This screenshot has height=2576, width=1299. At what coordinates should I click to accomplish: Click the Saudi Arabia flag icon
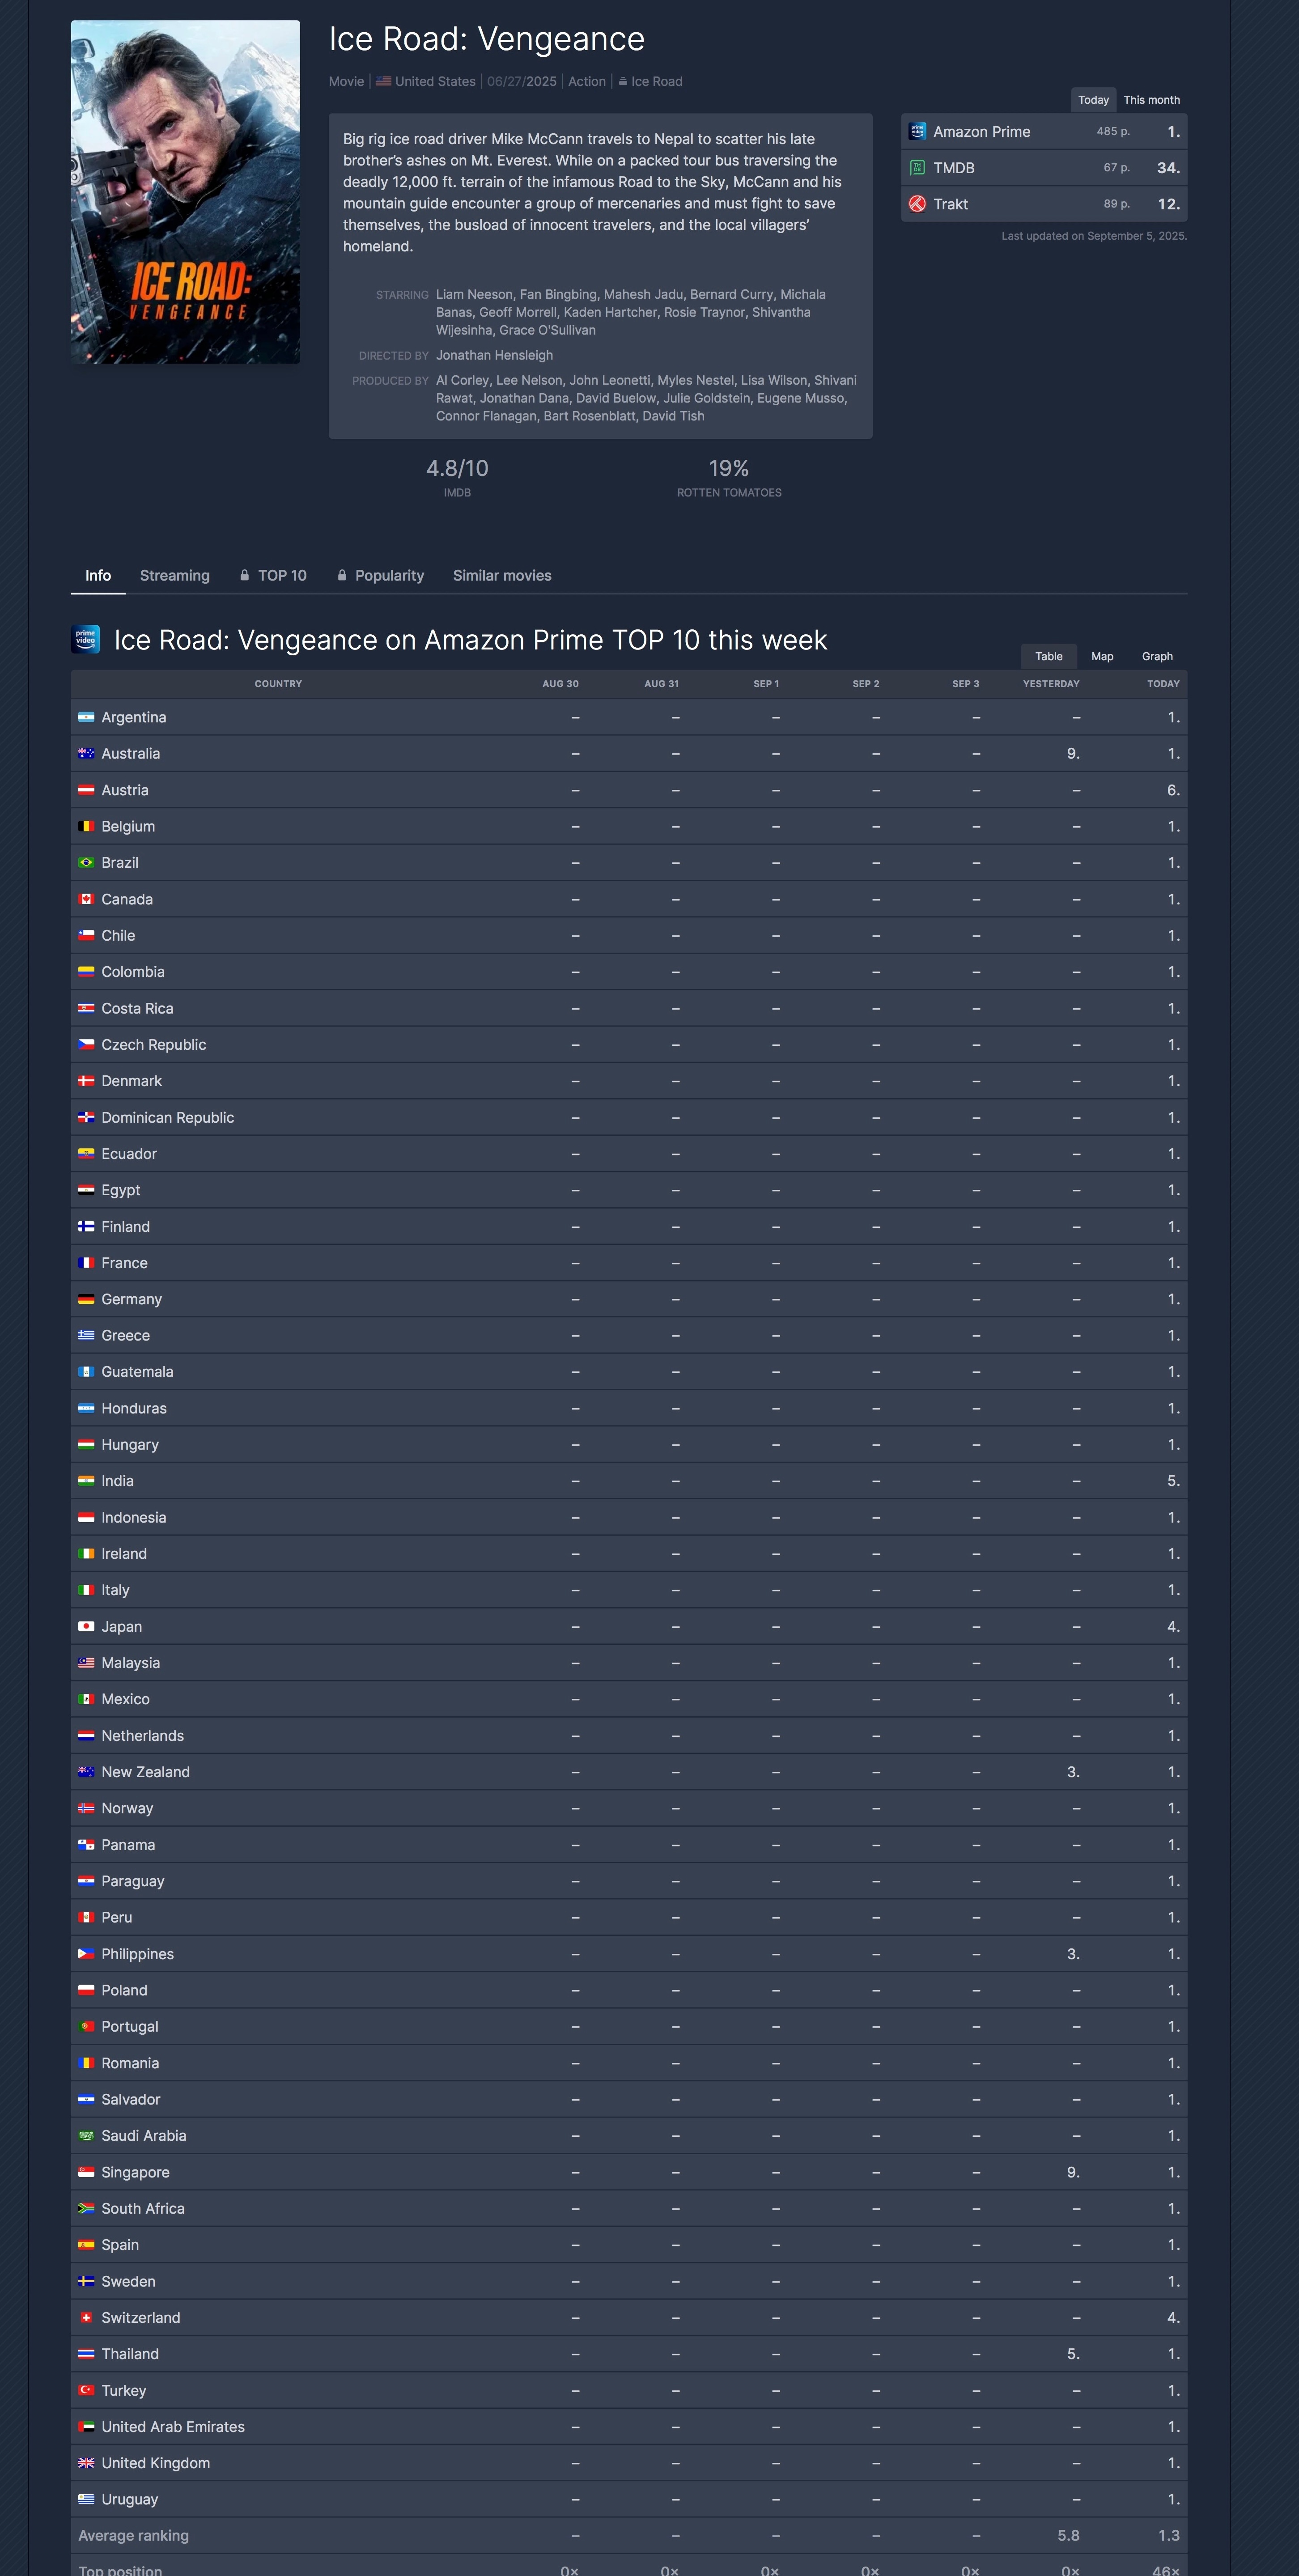(86, 2136)
